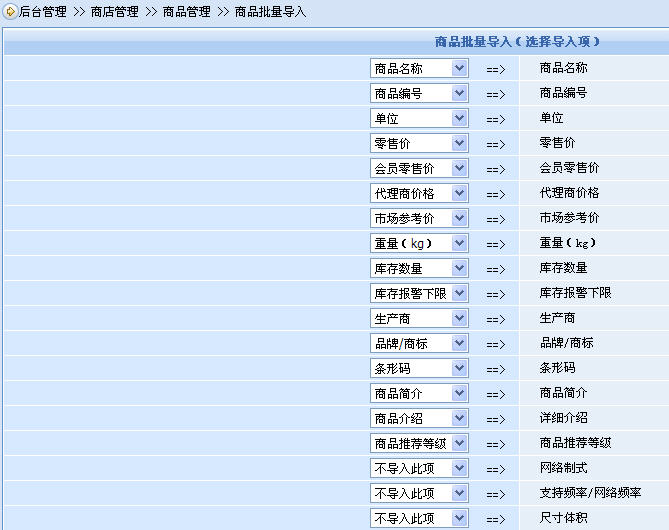Click the orange icon beside 后台管理
Screen dimensions: 669x530
(10, 12)
